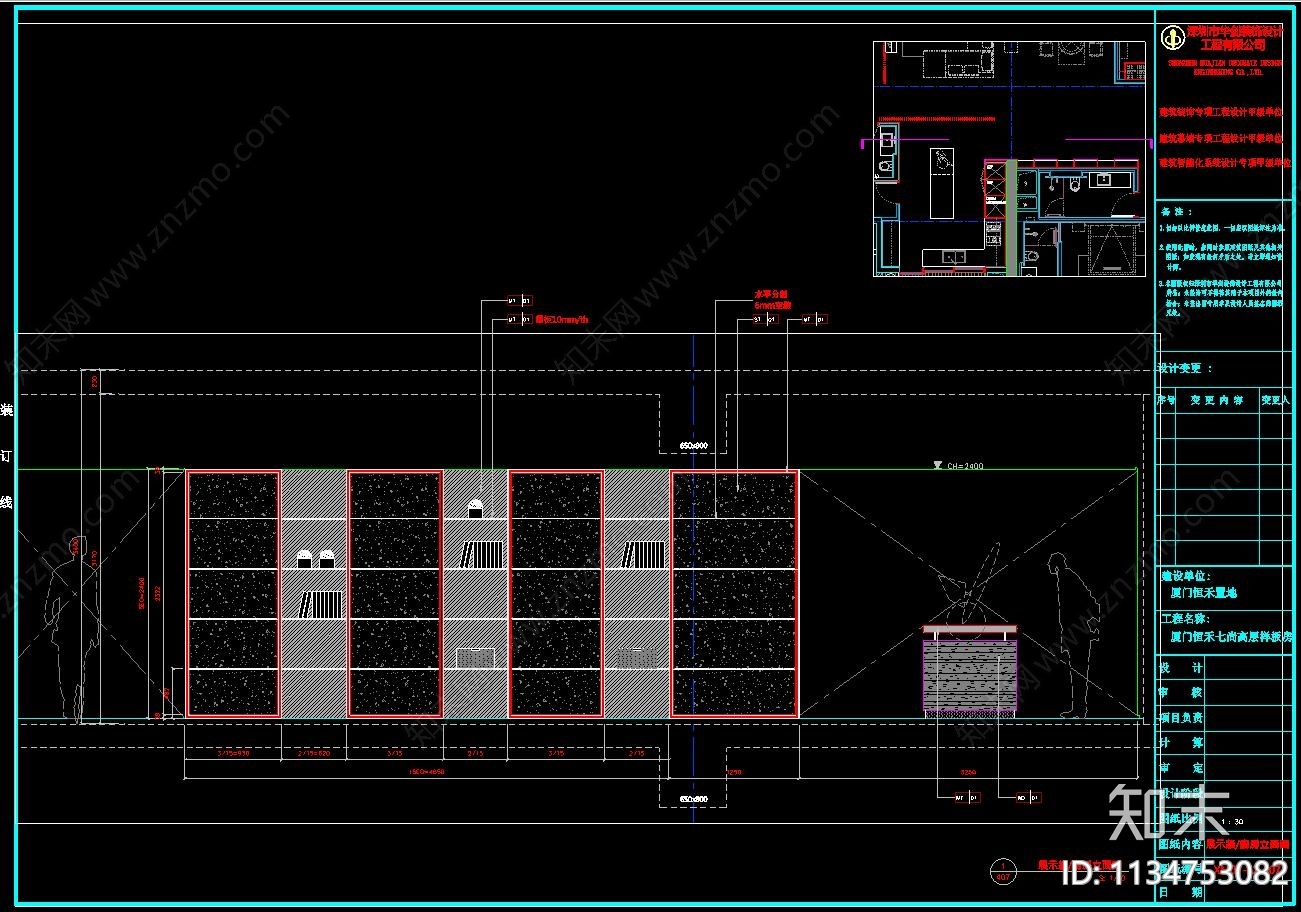The width and height of the screenshot is (1301, 912).
Task: Click the fourth red-framed display panel
Action: [734, 594]
